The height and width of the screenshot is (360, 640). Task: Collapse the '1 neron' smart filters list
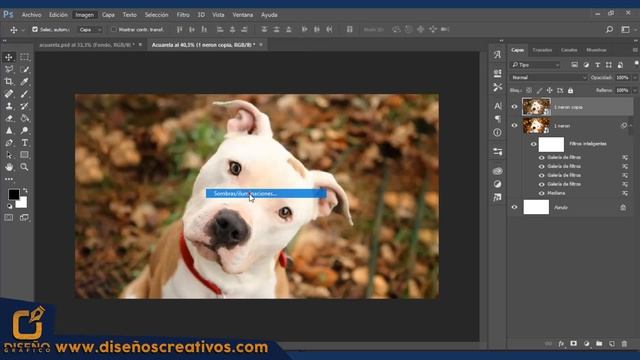click(x=631, y=126)
